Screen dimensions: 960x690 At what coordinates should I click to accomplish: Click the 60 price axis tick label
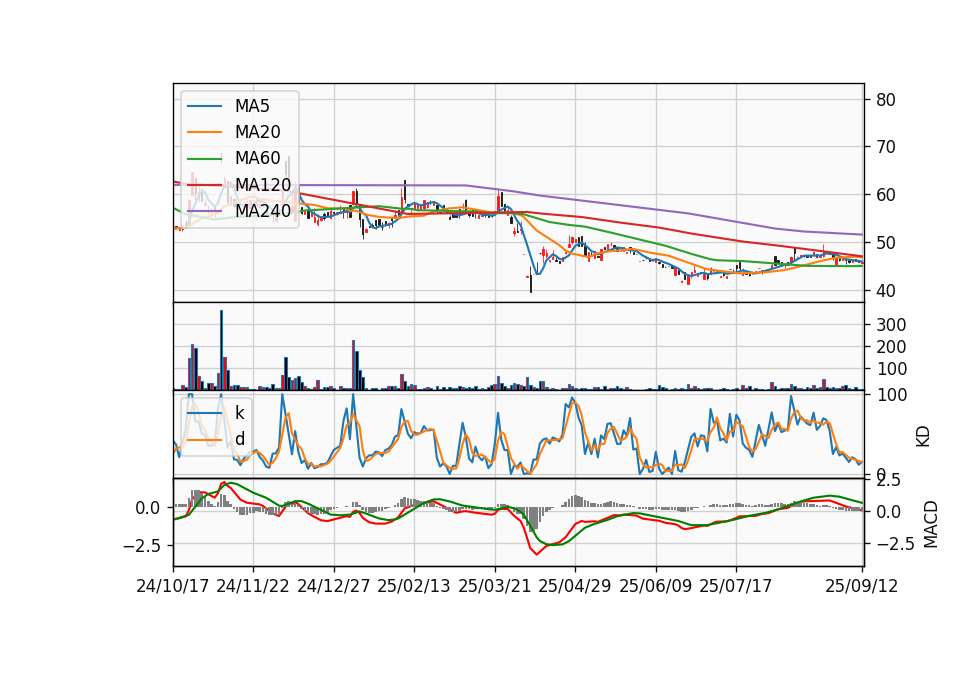886,195
